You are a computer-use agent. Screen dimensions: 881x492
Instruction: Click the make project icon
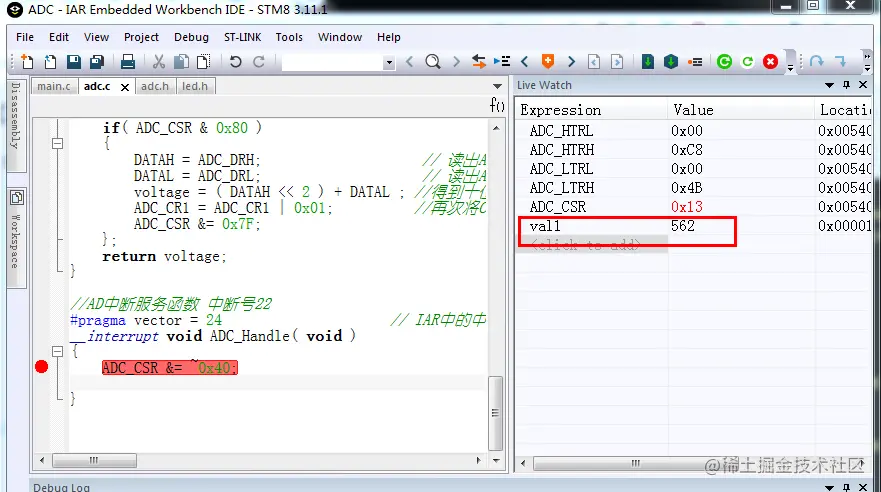point(671,61)
